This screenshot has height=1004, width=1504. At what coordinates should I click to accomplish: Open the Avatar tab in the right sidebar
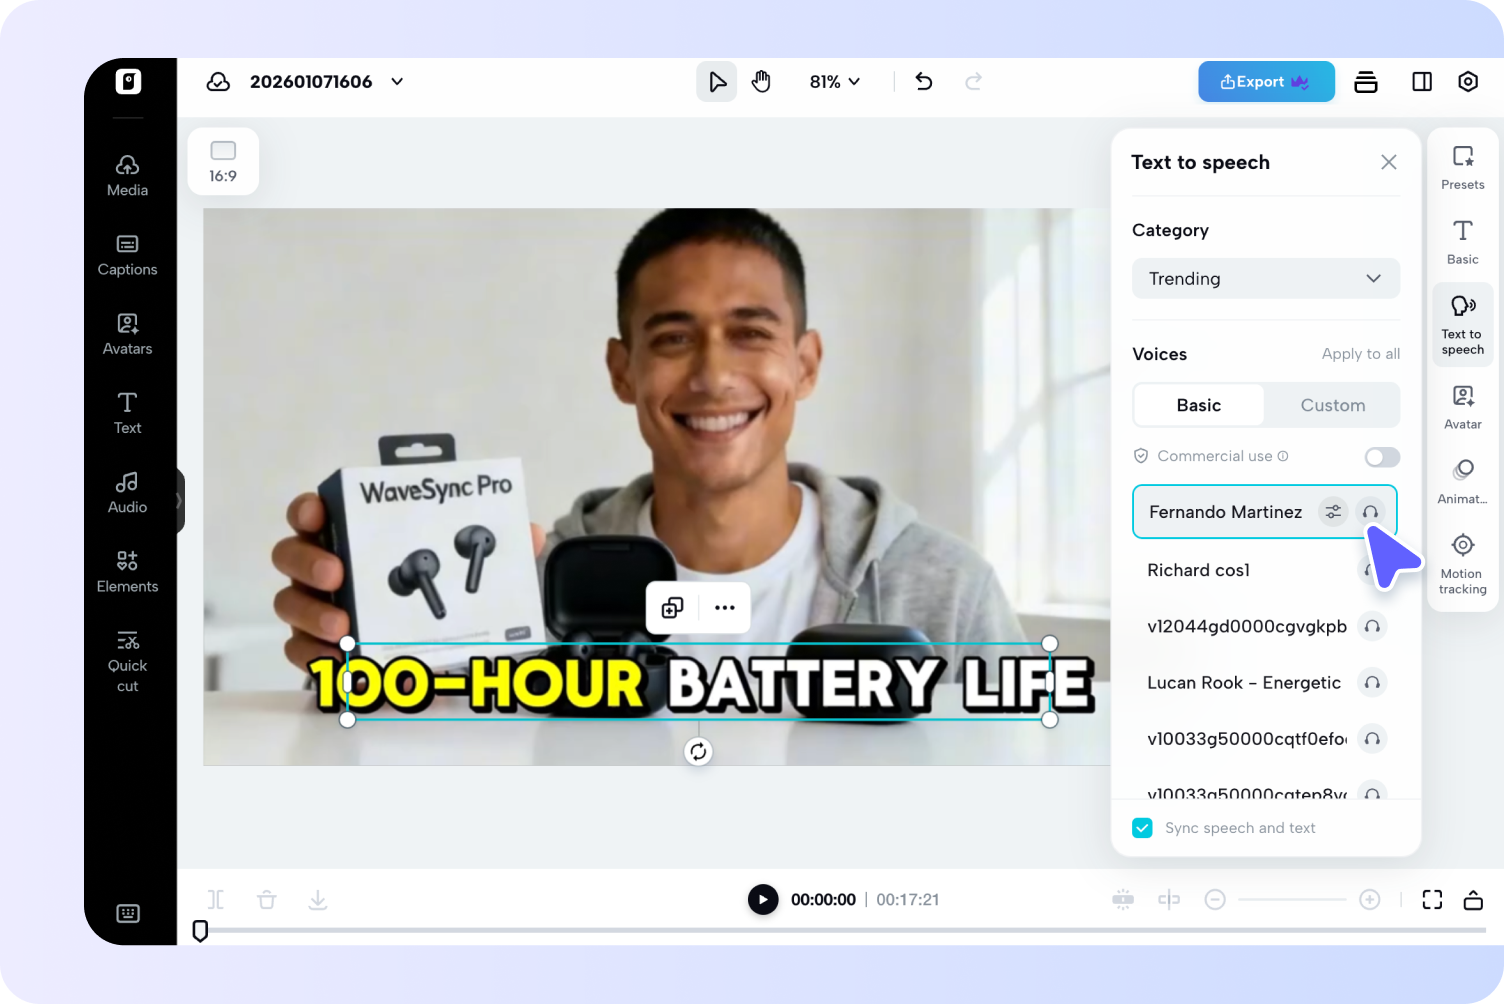[x=1463, y=407]
